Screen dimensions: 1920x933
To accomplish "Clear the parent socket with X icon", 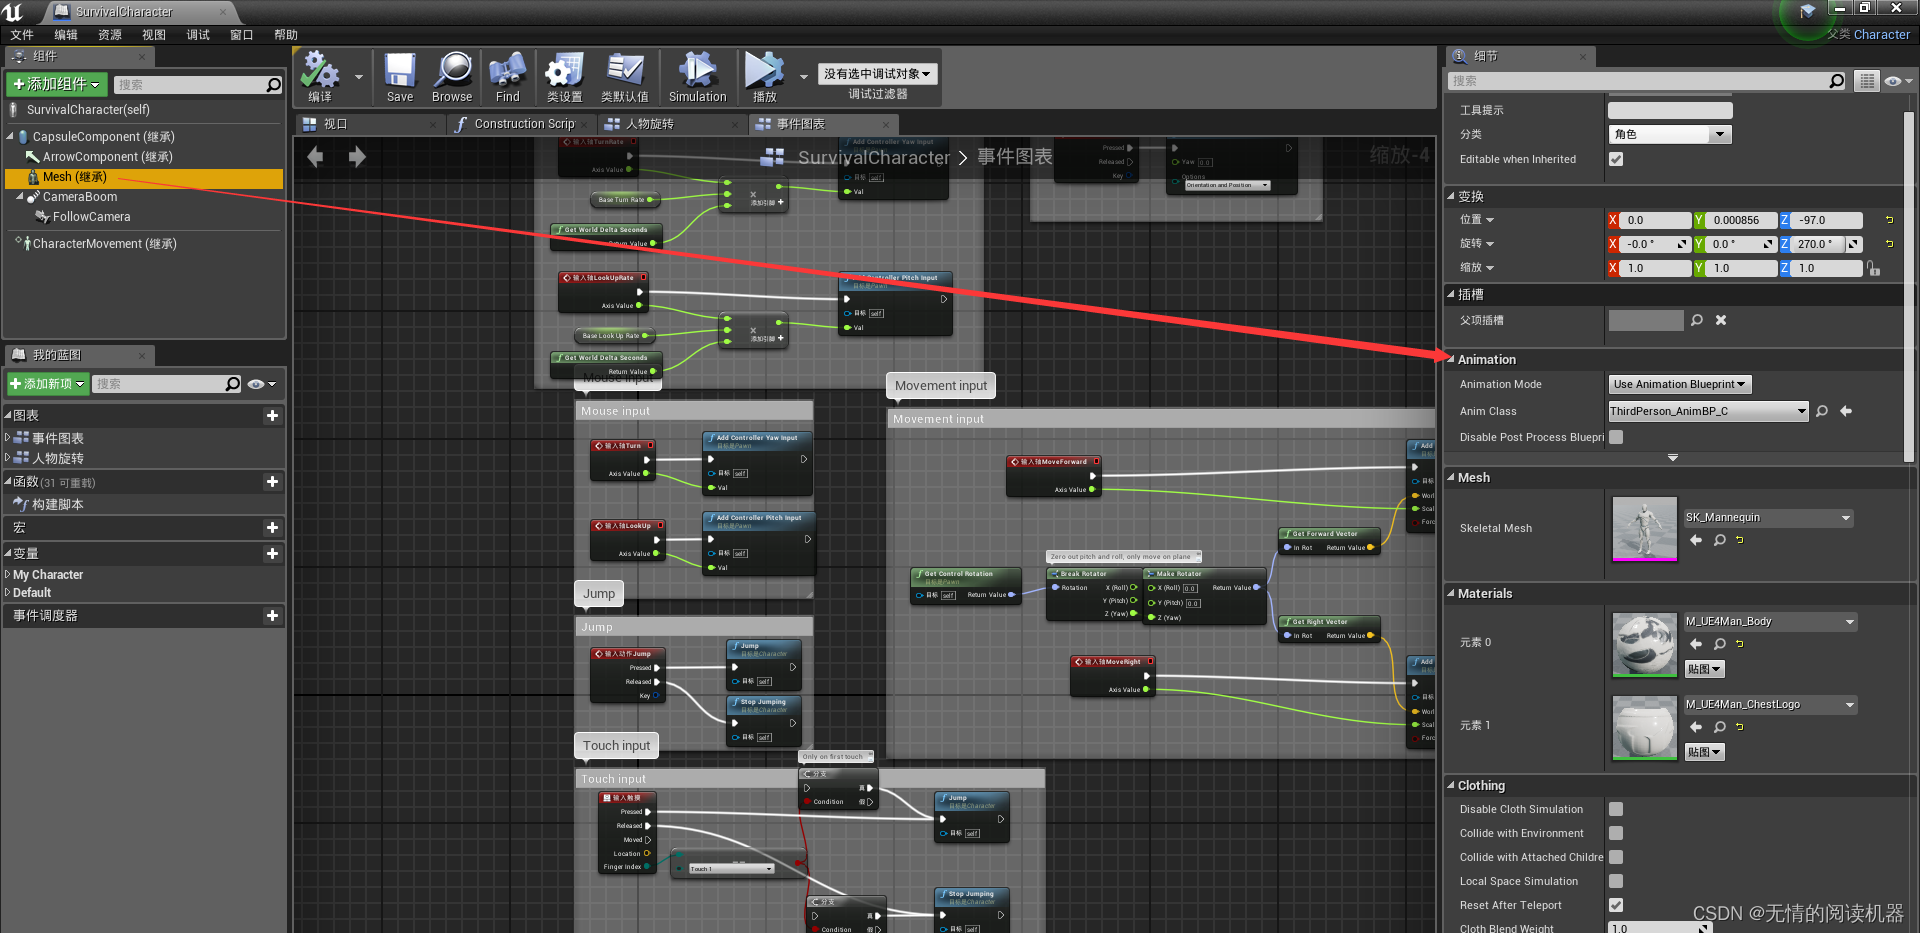I will (x=1721, y=320).
